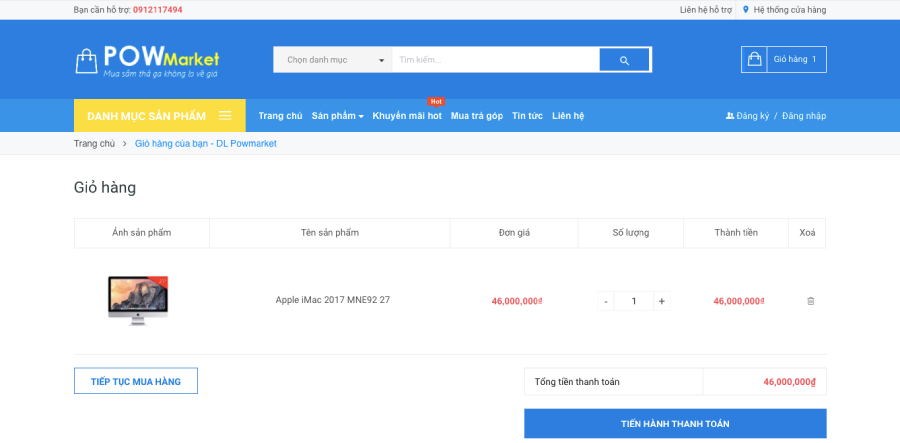Expand the Sản phẩm menu
Viewport: 900px width, 443px height.
point(338,116)
